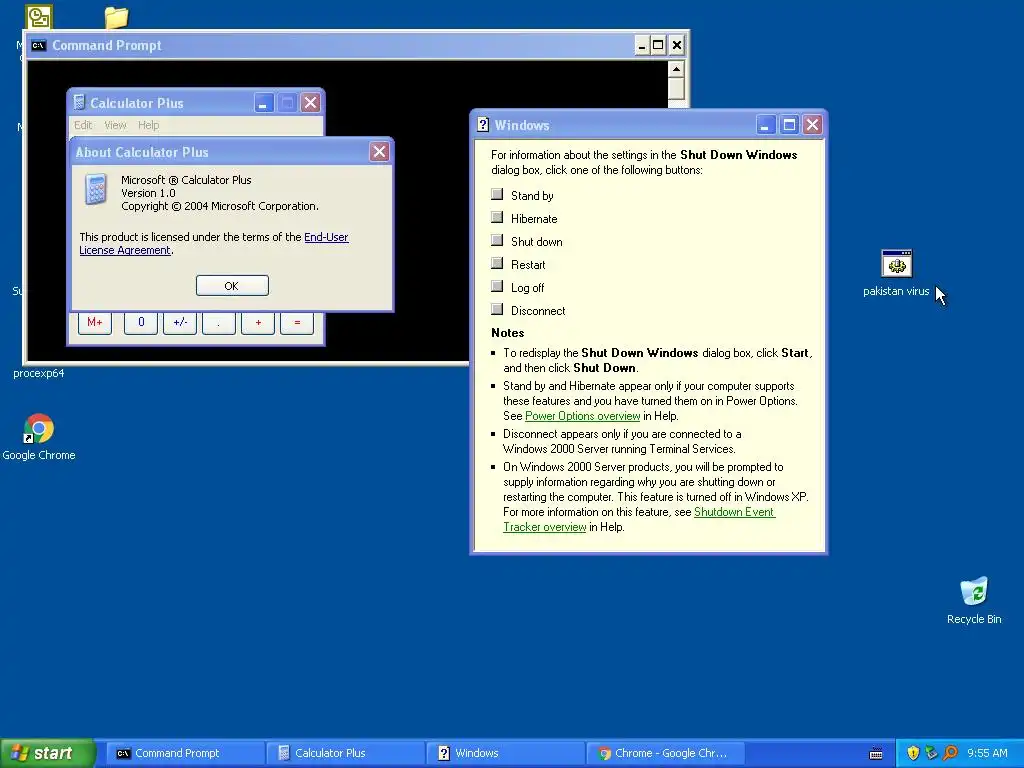
Task: Click the equals calculator button
Action: (297, 323)
